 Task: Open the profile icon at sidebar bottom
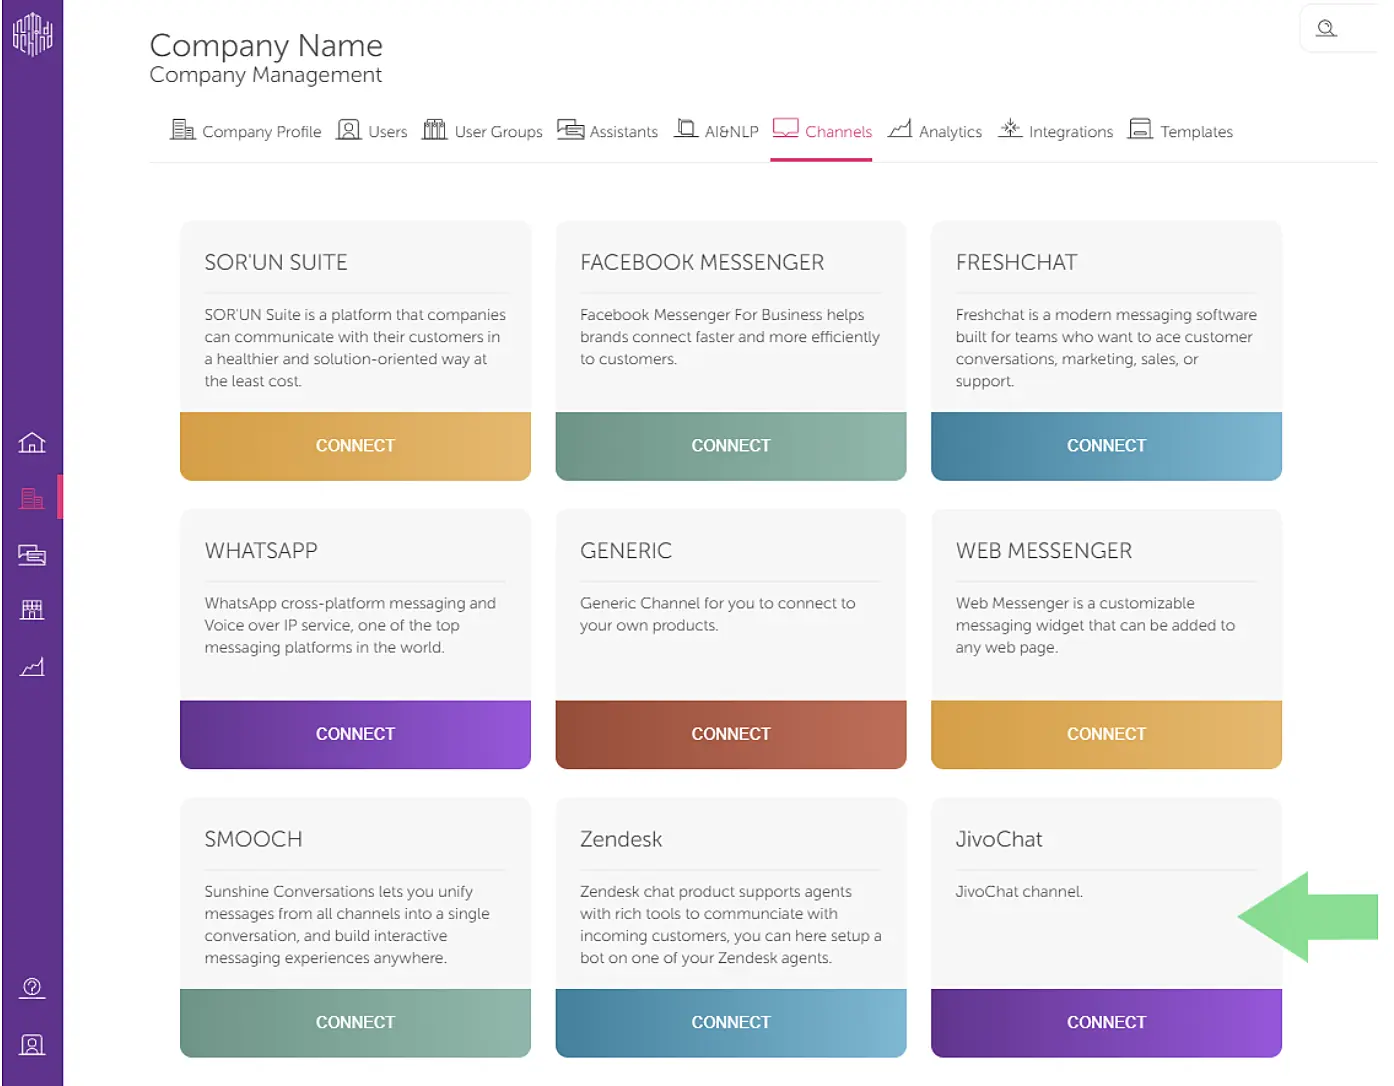click(32, 1045)
